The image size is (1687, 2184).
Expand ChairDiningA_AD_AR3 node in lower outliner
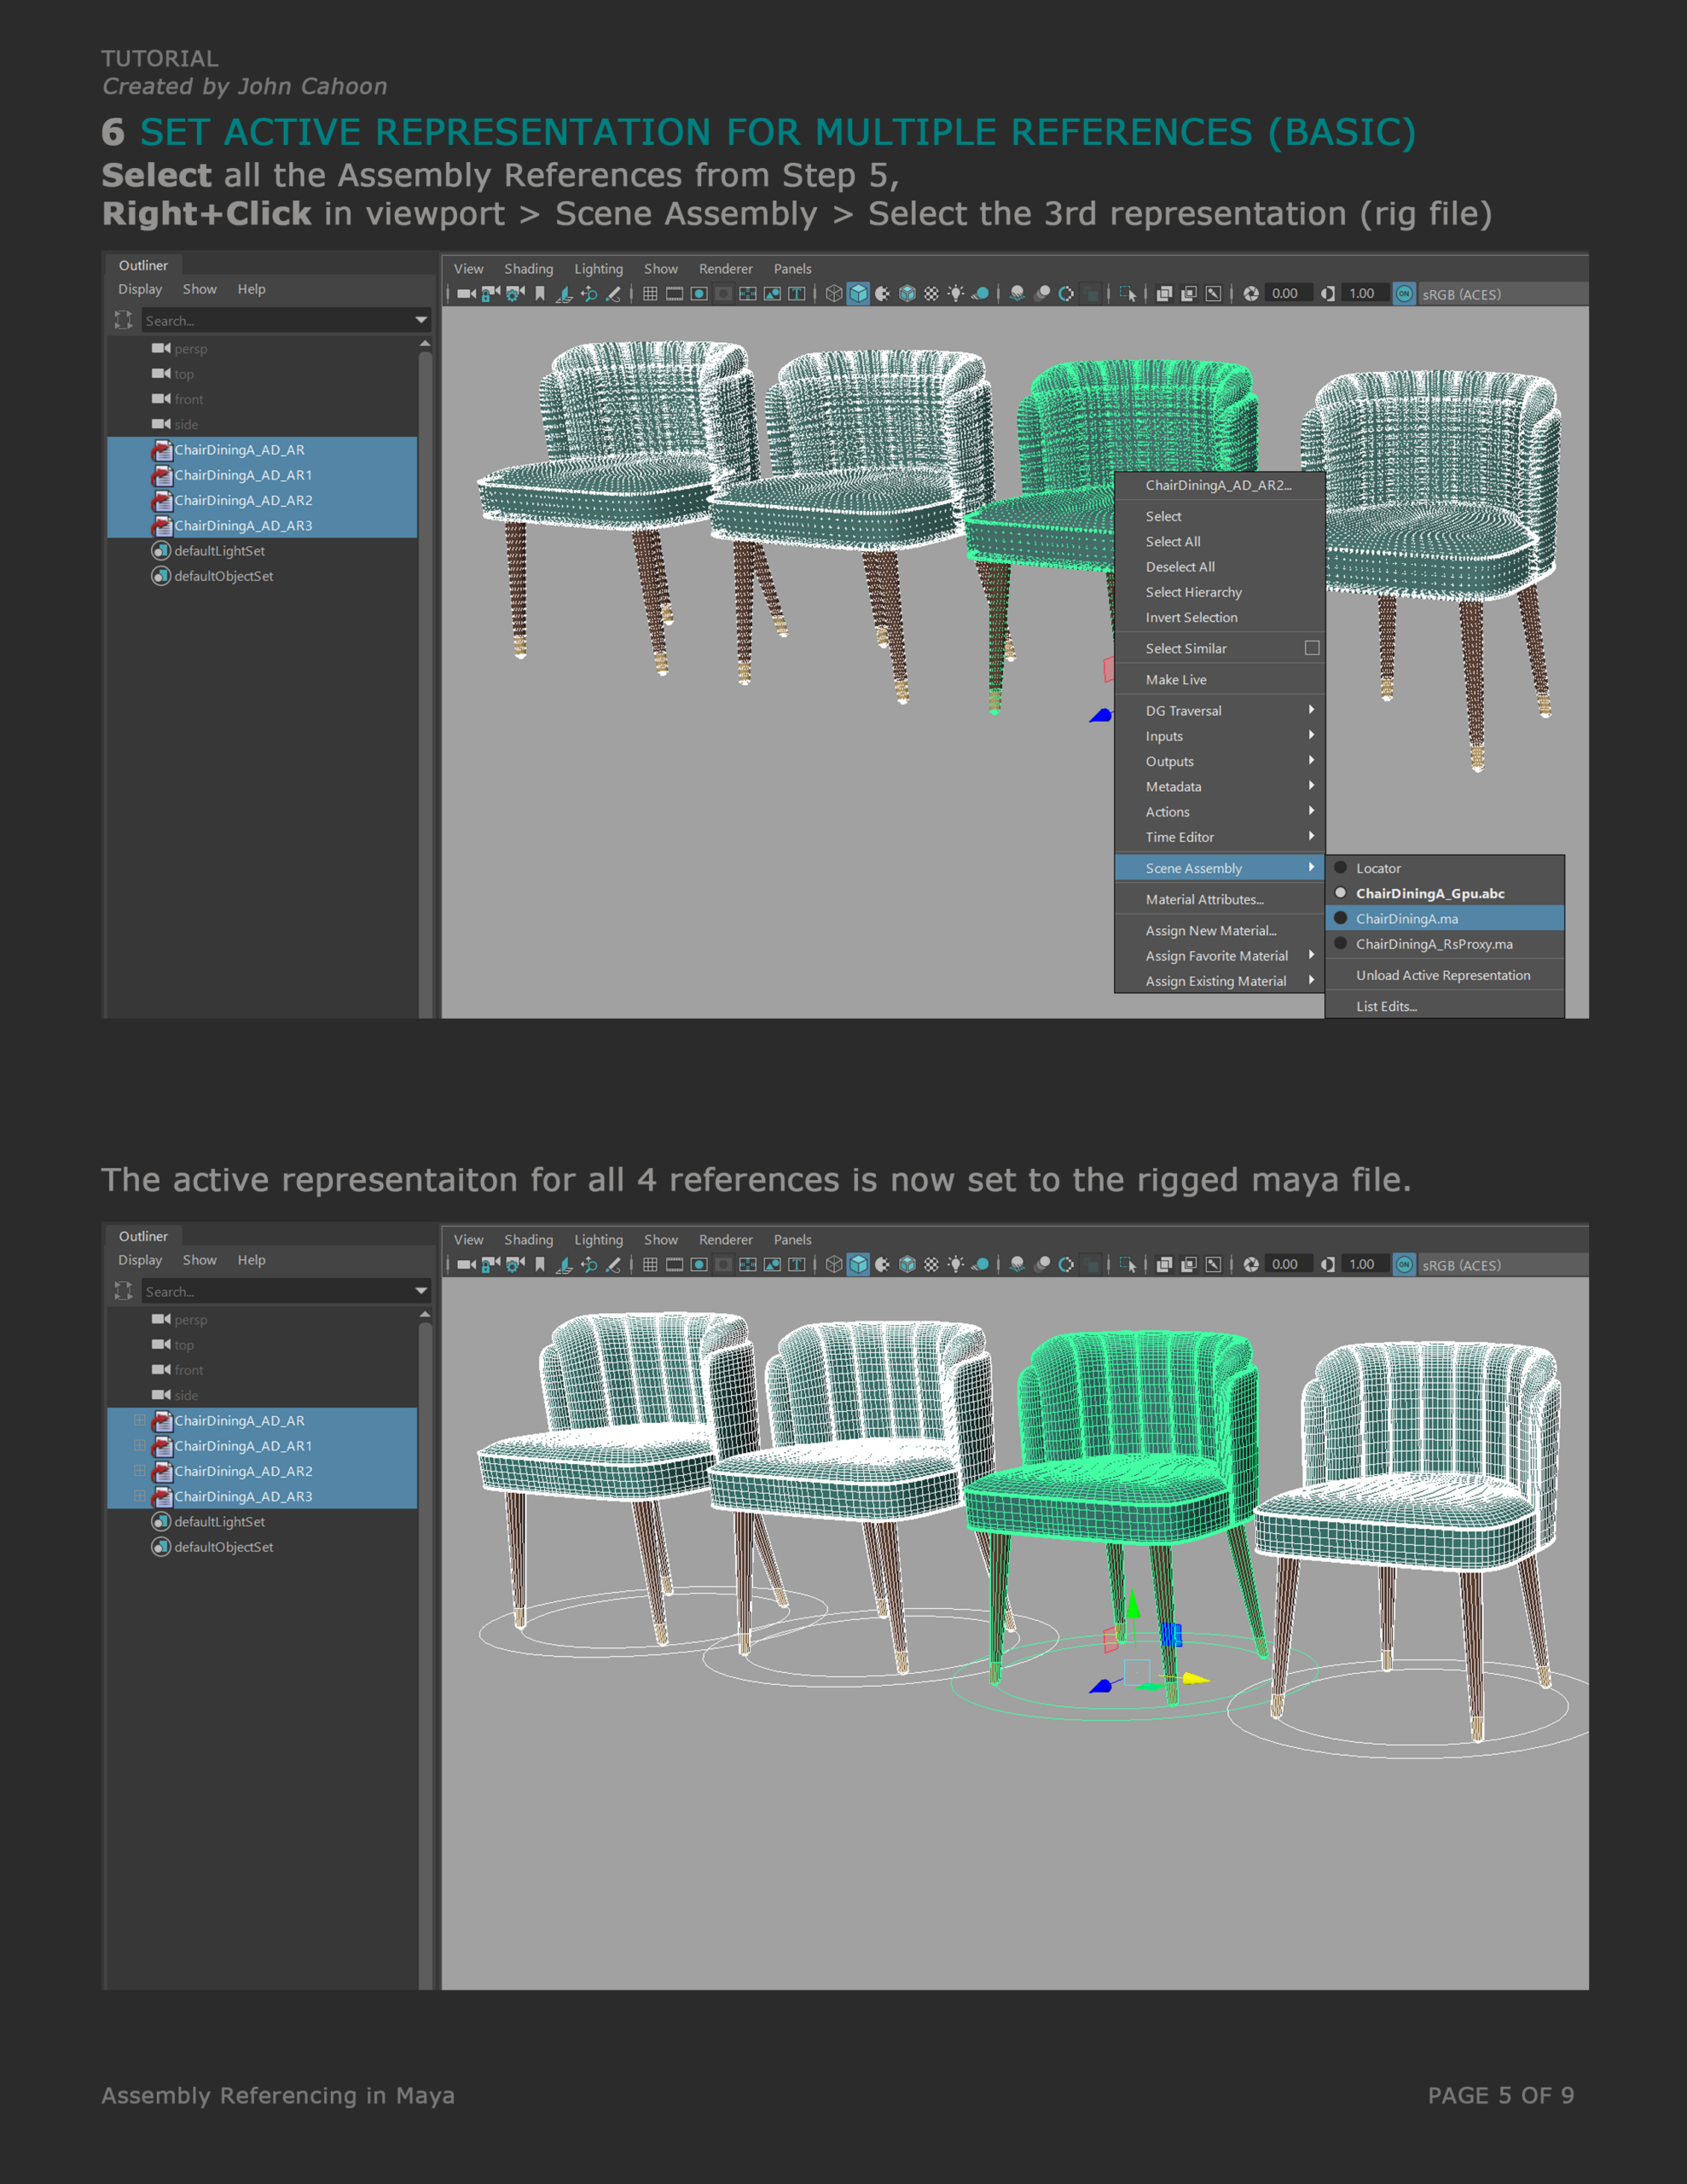pyautogui.click(x=139, y=1496)
